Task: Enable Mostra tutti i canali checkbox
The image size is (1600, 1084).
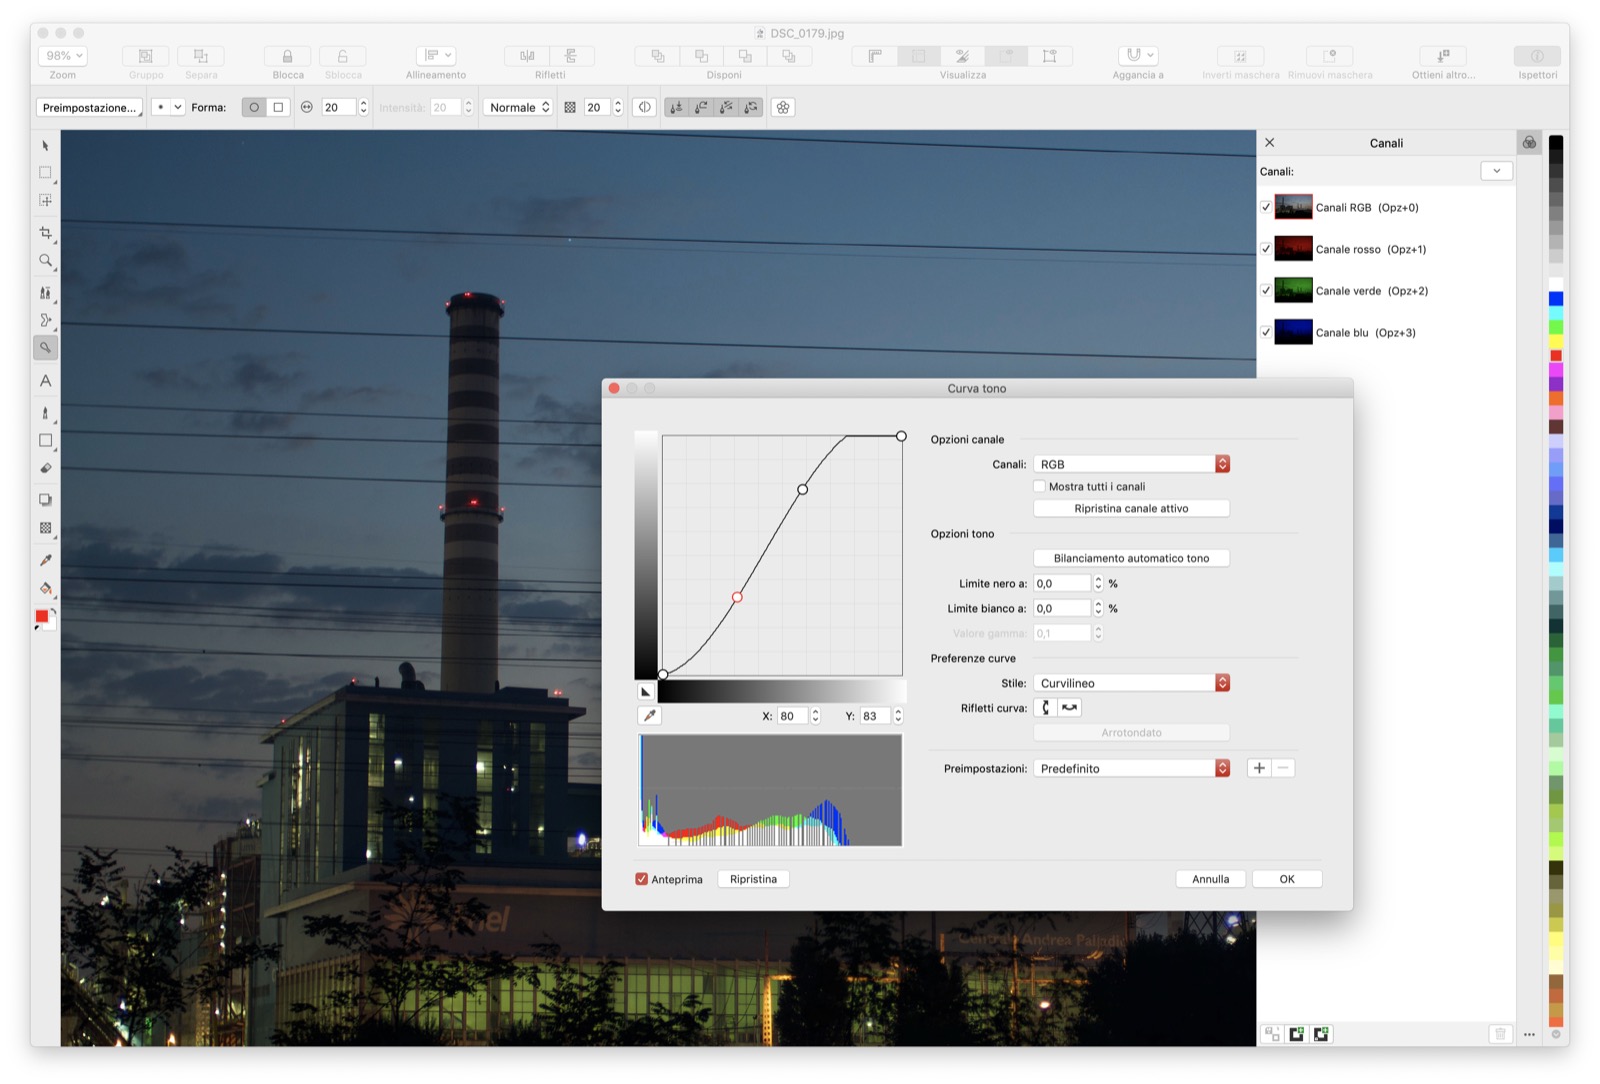Action: [1040, 487]
